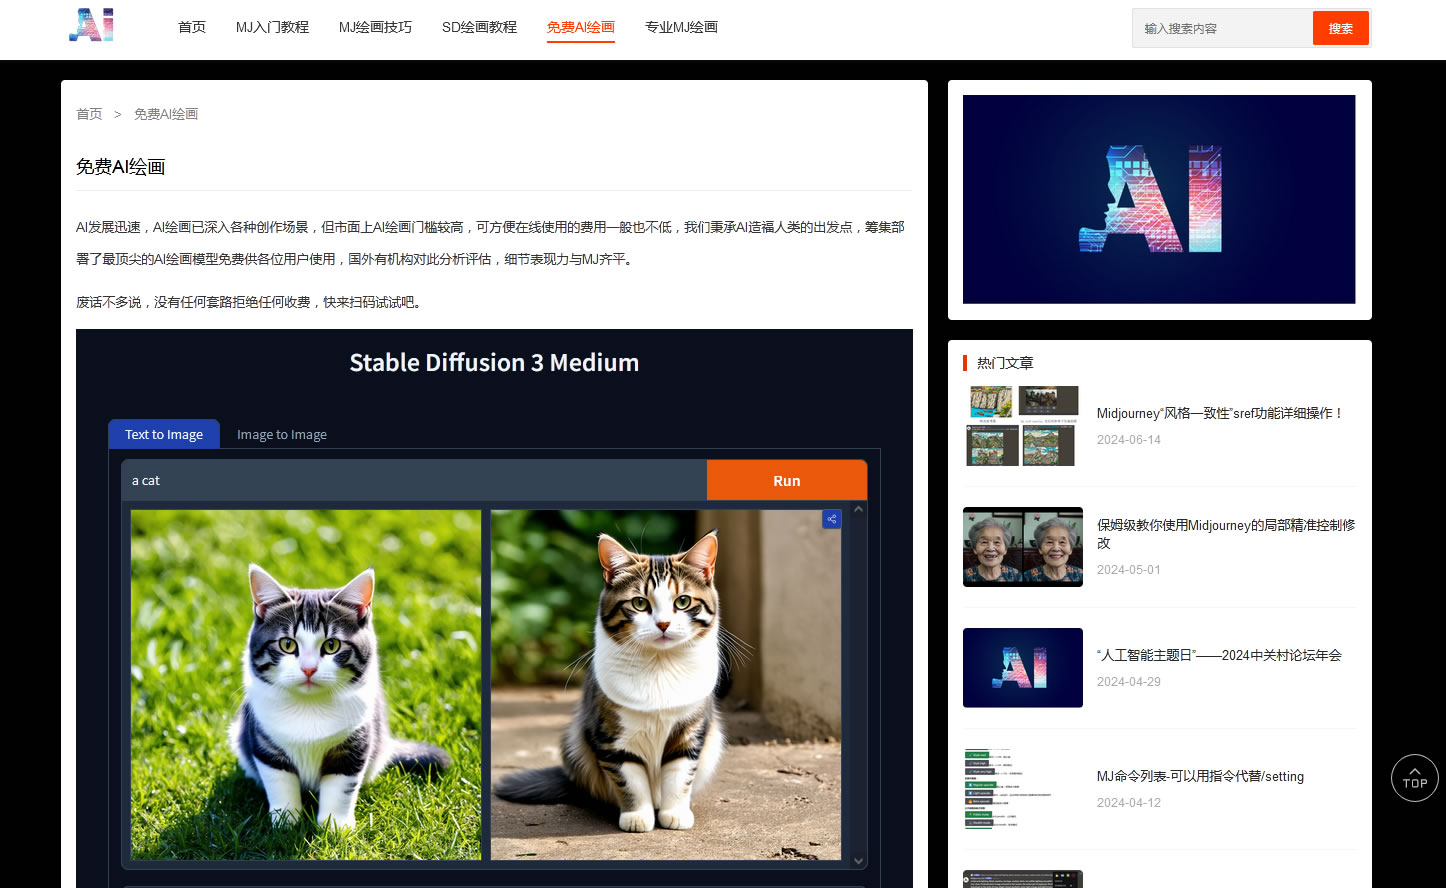1446x888 pixels.
Task: Click 免费AI绘画 page title
Action: [120, 167]
